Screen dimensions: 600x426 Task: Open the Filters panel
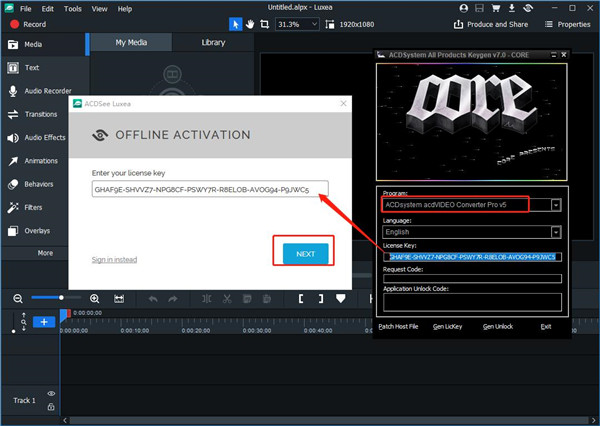coord(35,207)
